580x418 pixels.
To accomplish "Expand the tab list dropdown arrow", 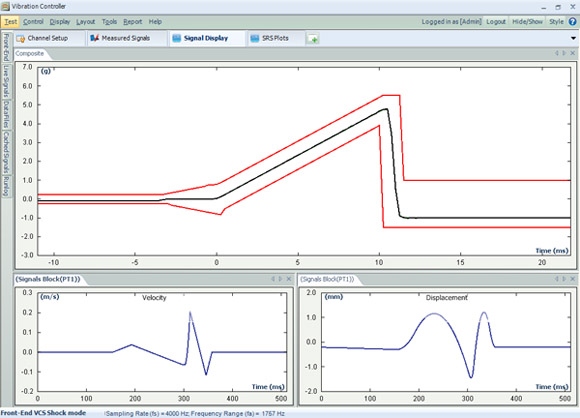I will pos(573,38).
